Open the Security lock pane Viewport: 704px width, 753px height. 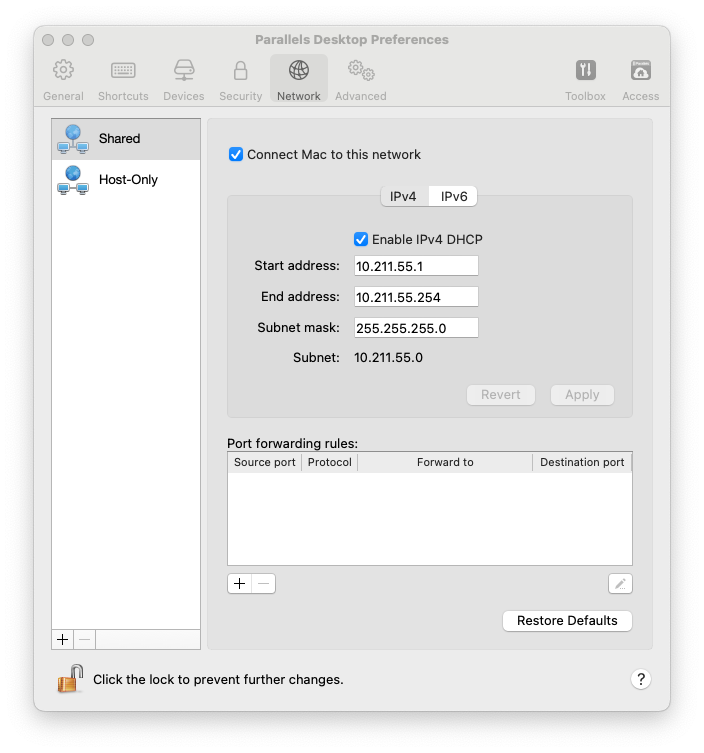click(x=241, y=80)
